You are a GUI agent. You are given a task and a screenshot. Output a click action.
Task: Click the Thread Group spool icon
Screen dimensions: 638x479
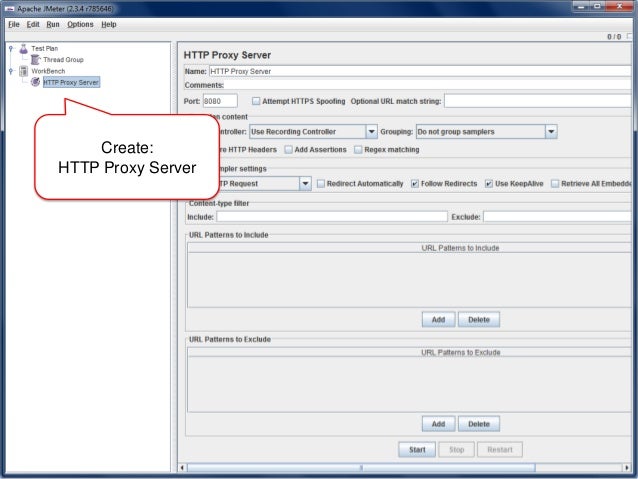(x=35, y=60)
